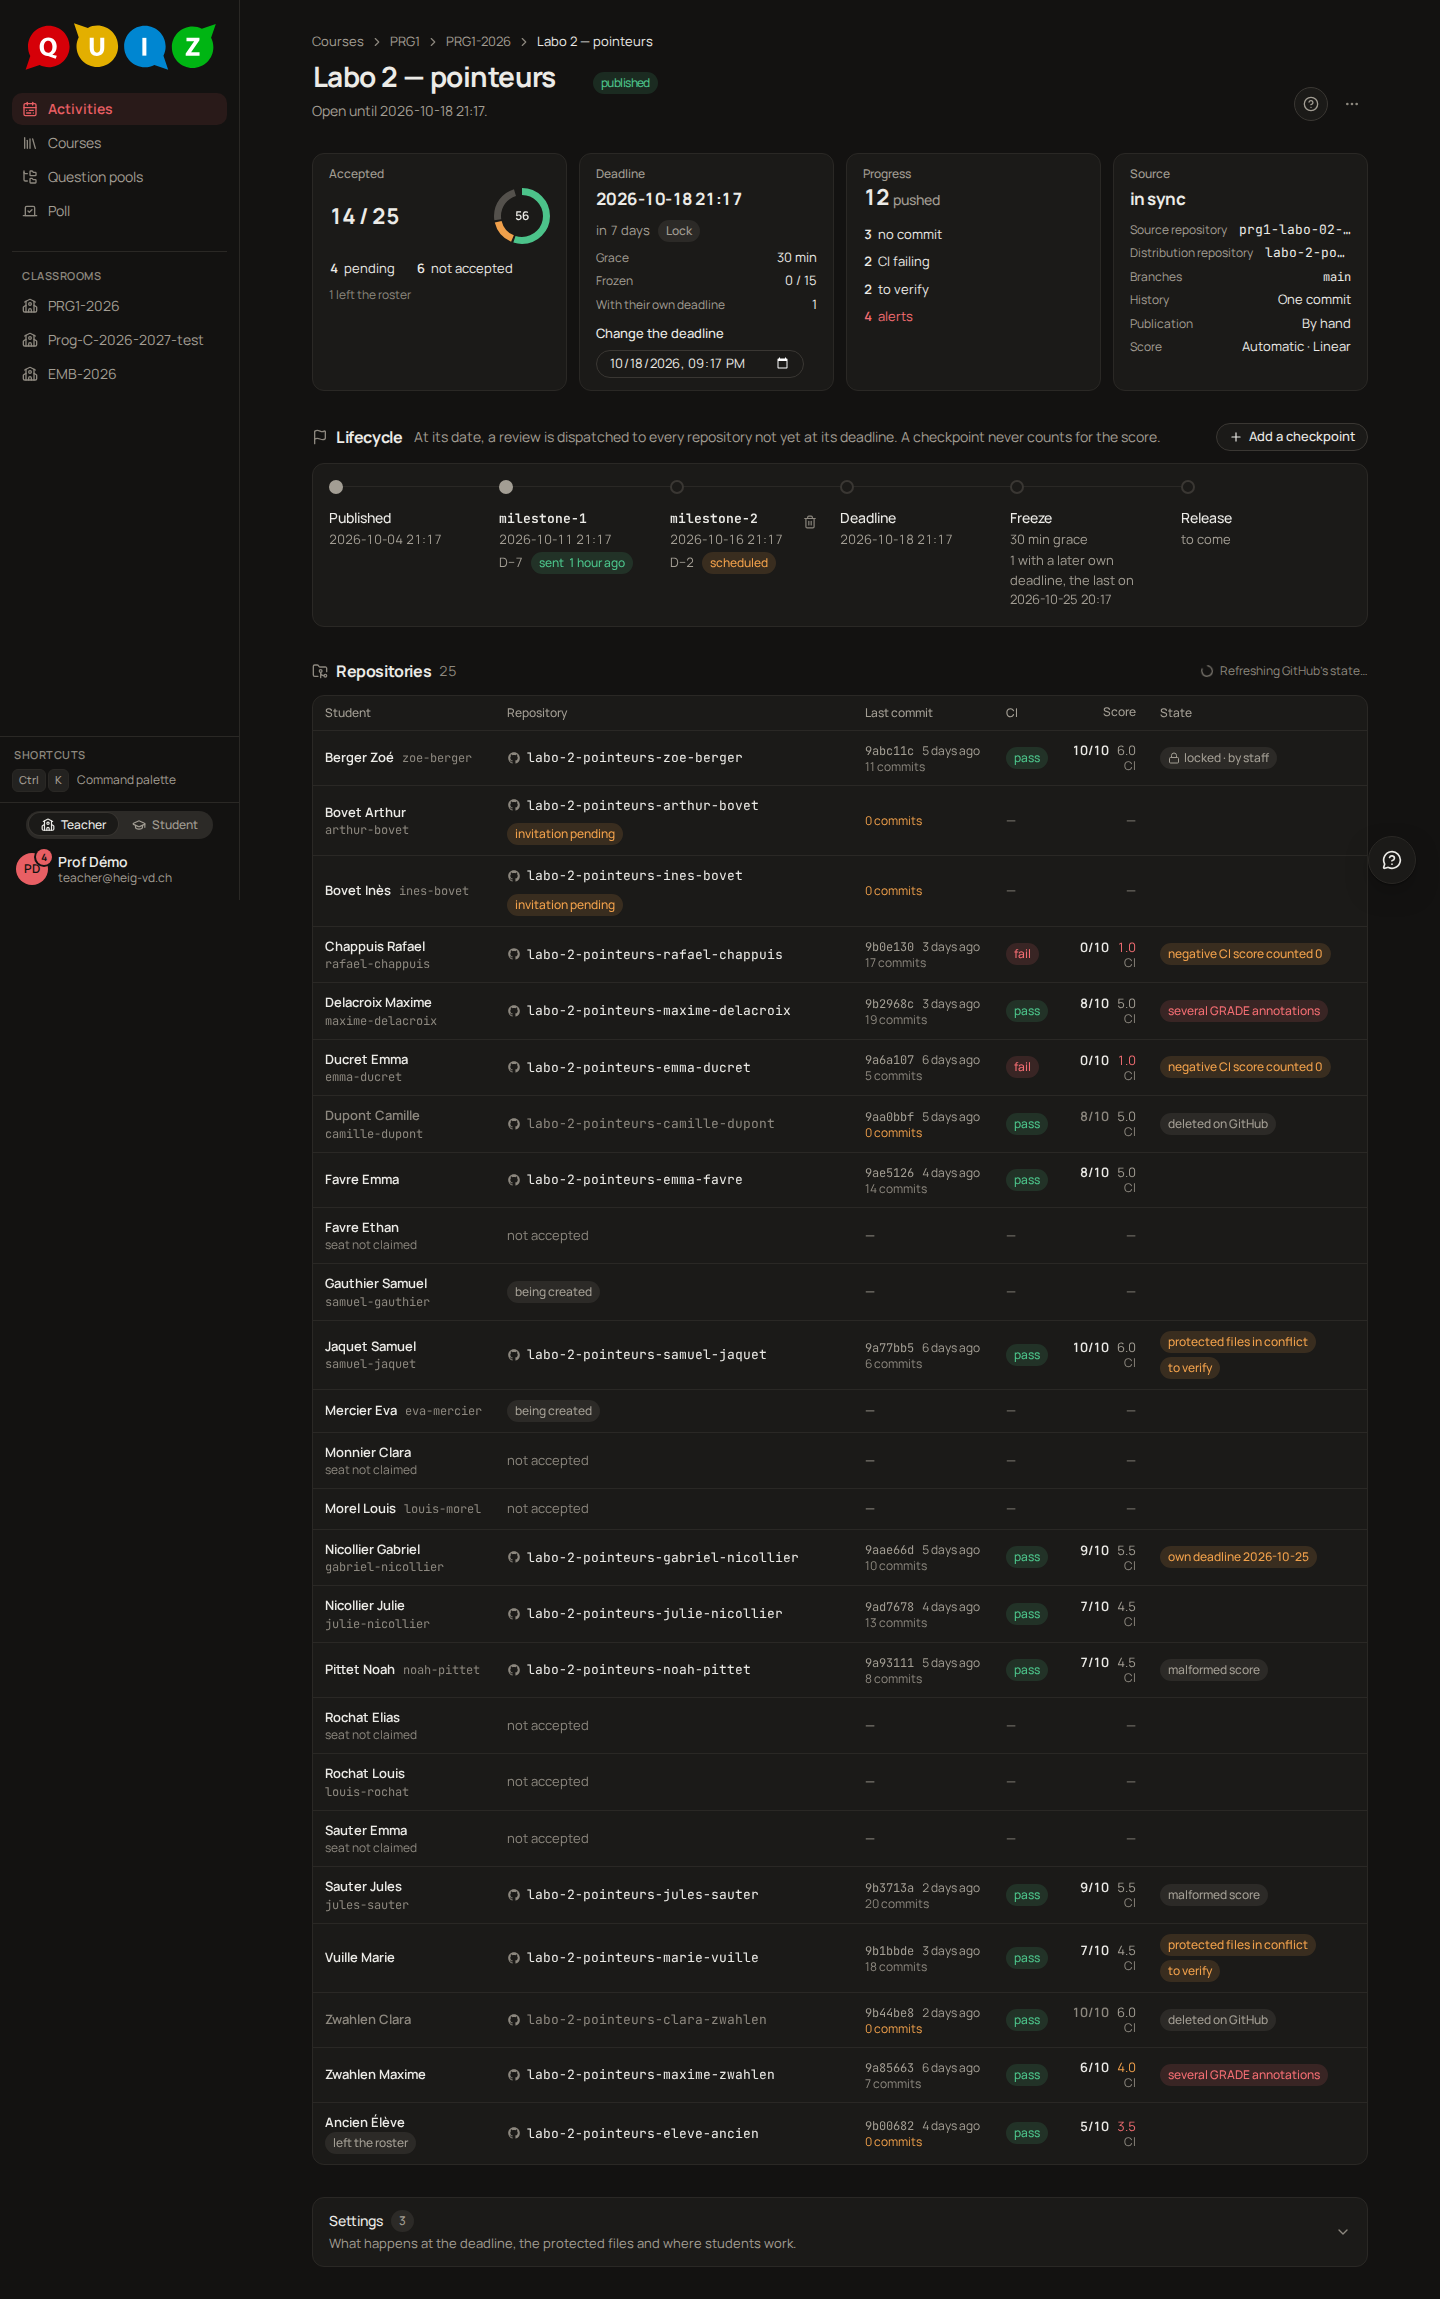Click the fail CI badge for Ducret Emma
This screenshot has height=2299, width=1440.
(x=1022, y=1067)
